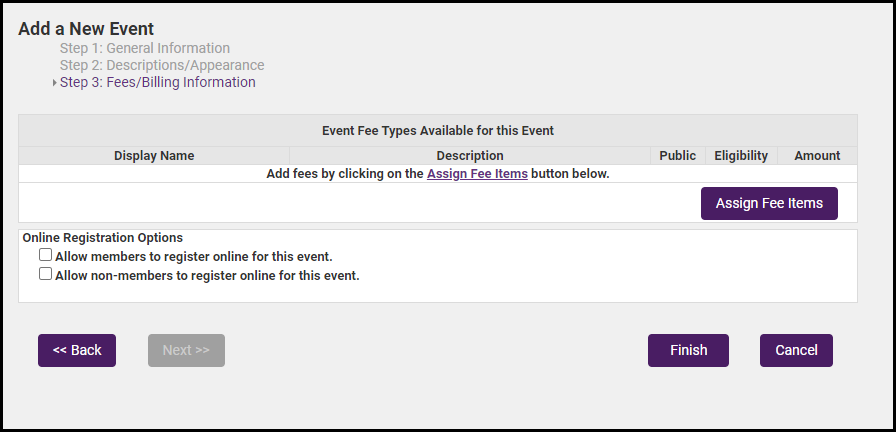The width and height of the screenshot is (896, 432).
Task: Click the Amount column header
Action: tap(817, 156)
